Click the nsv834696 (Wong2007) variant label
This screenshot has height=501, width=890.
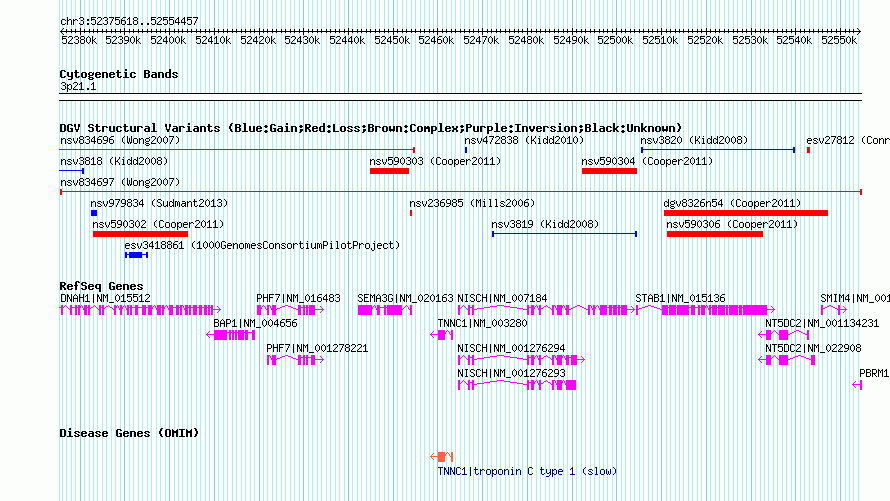[x=120, y=140]
